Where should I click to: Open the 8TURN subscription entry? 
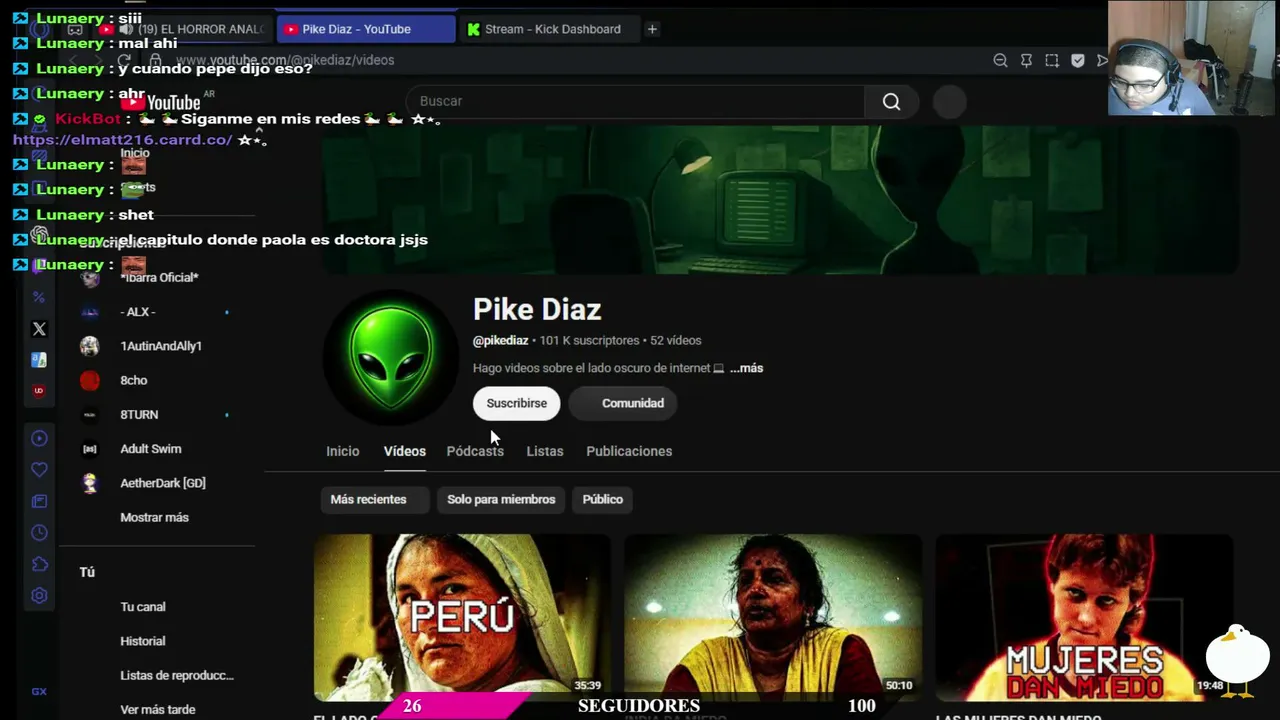[x=139, y=414]
